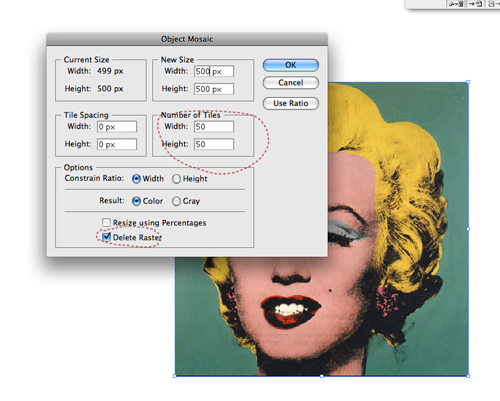
Task: Click the bottom-left selection handle of image
Action: 175,376
